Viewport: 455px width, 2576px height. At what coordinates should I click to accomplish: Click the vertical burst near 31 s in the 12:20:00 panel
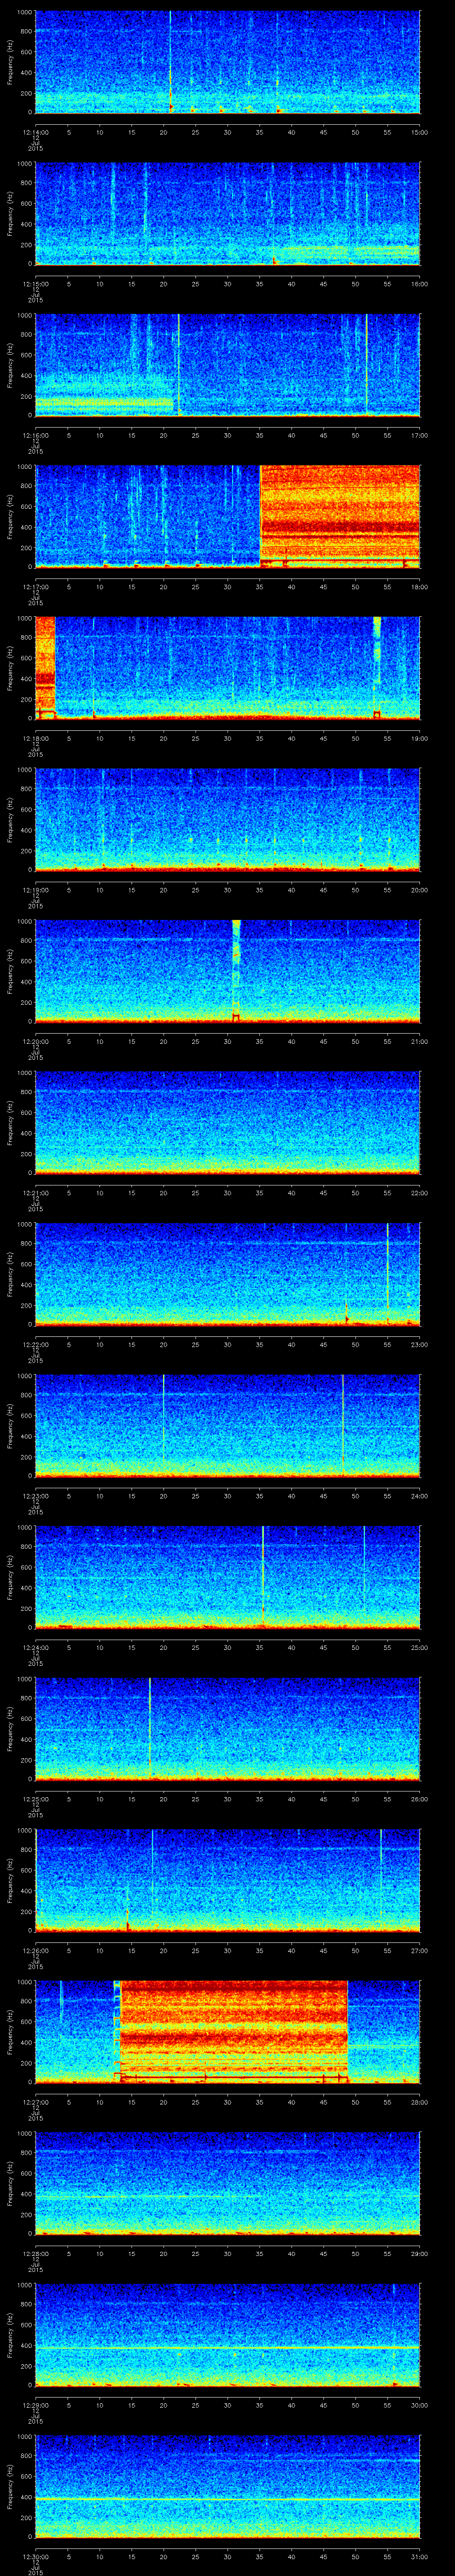pos(236,970)
